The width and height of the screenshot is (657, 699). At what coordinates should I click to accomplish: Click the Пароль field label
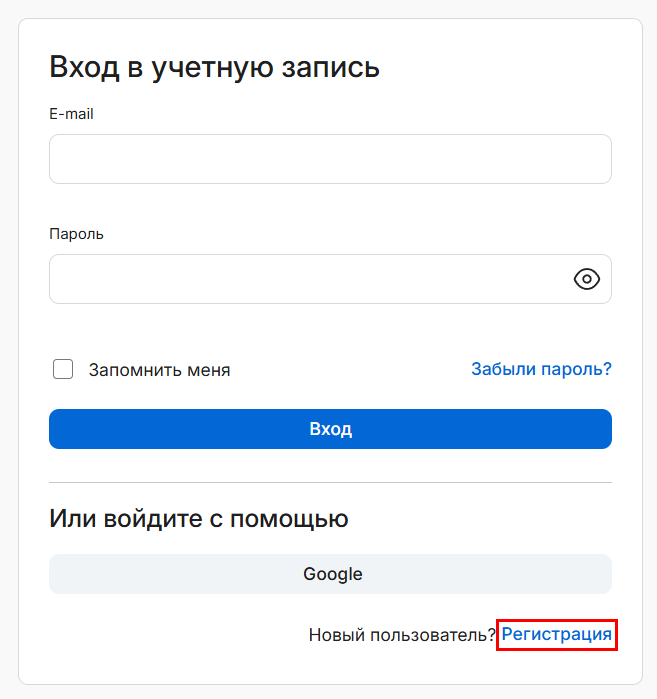pyautogui.click(x=76, y=234)
